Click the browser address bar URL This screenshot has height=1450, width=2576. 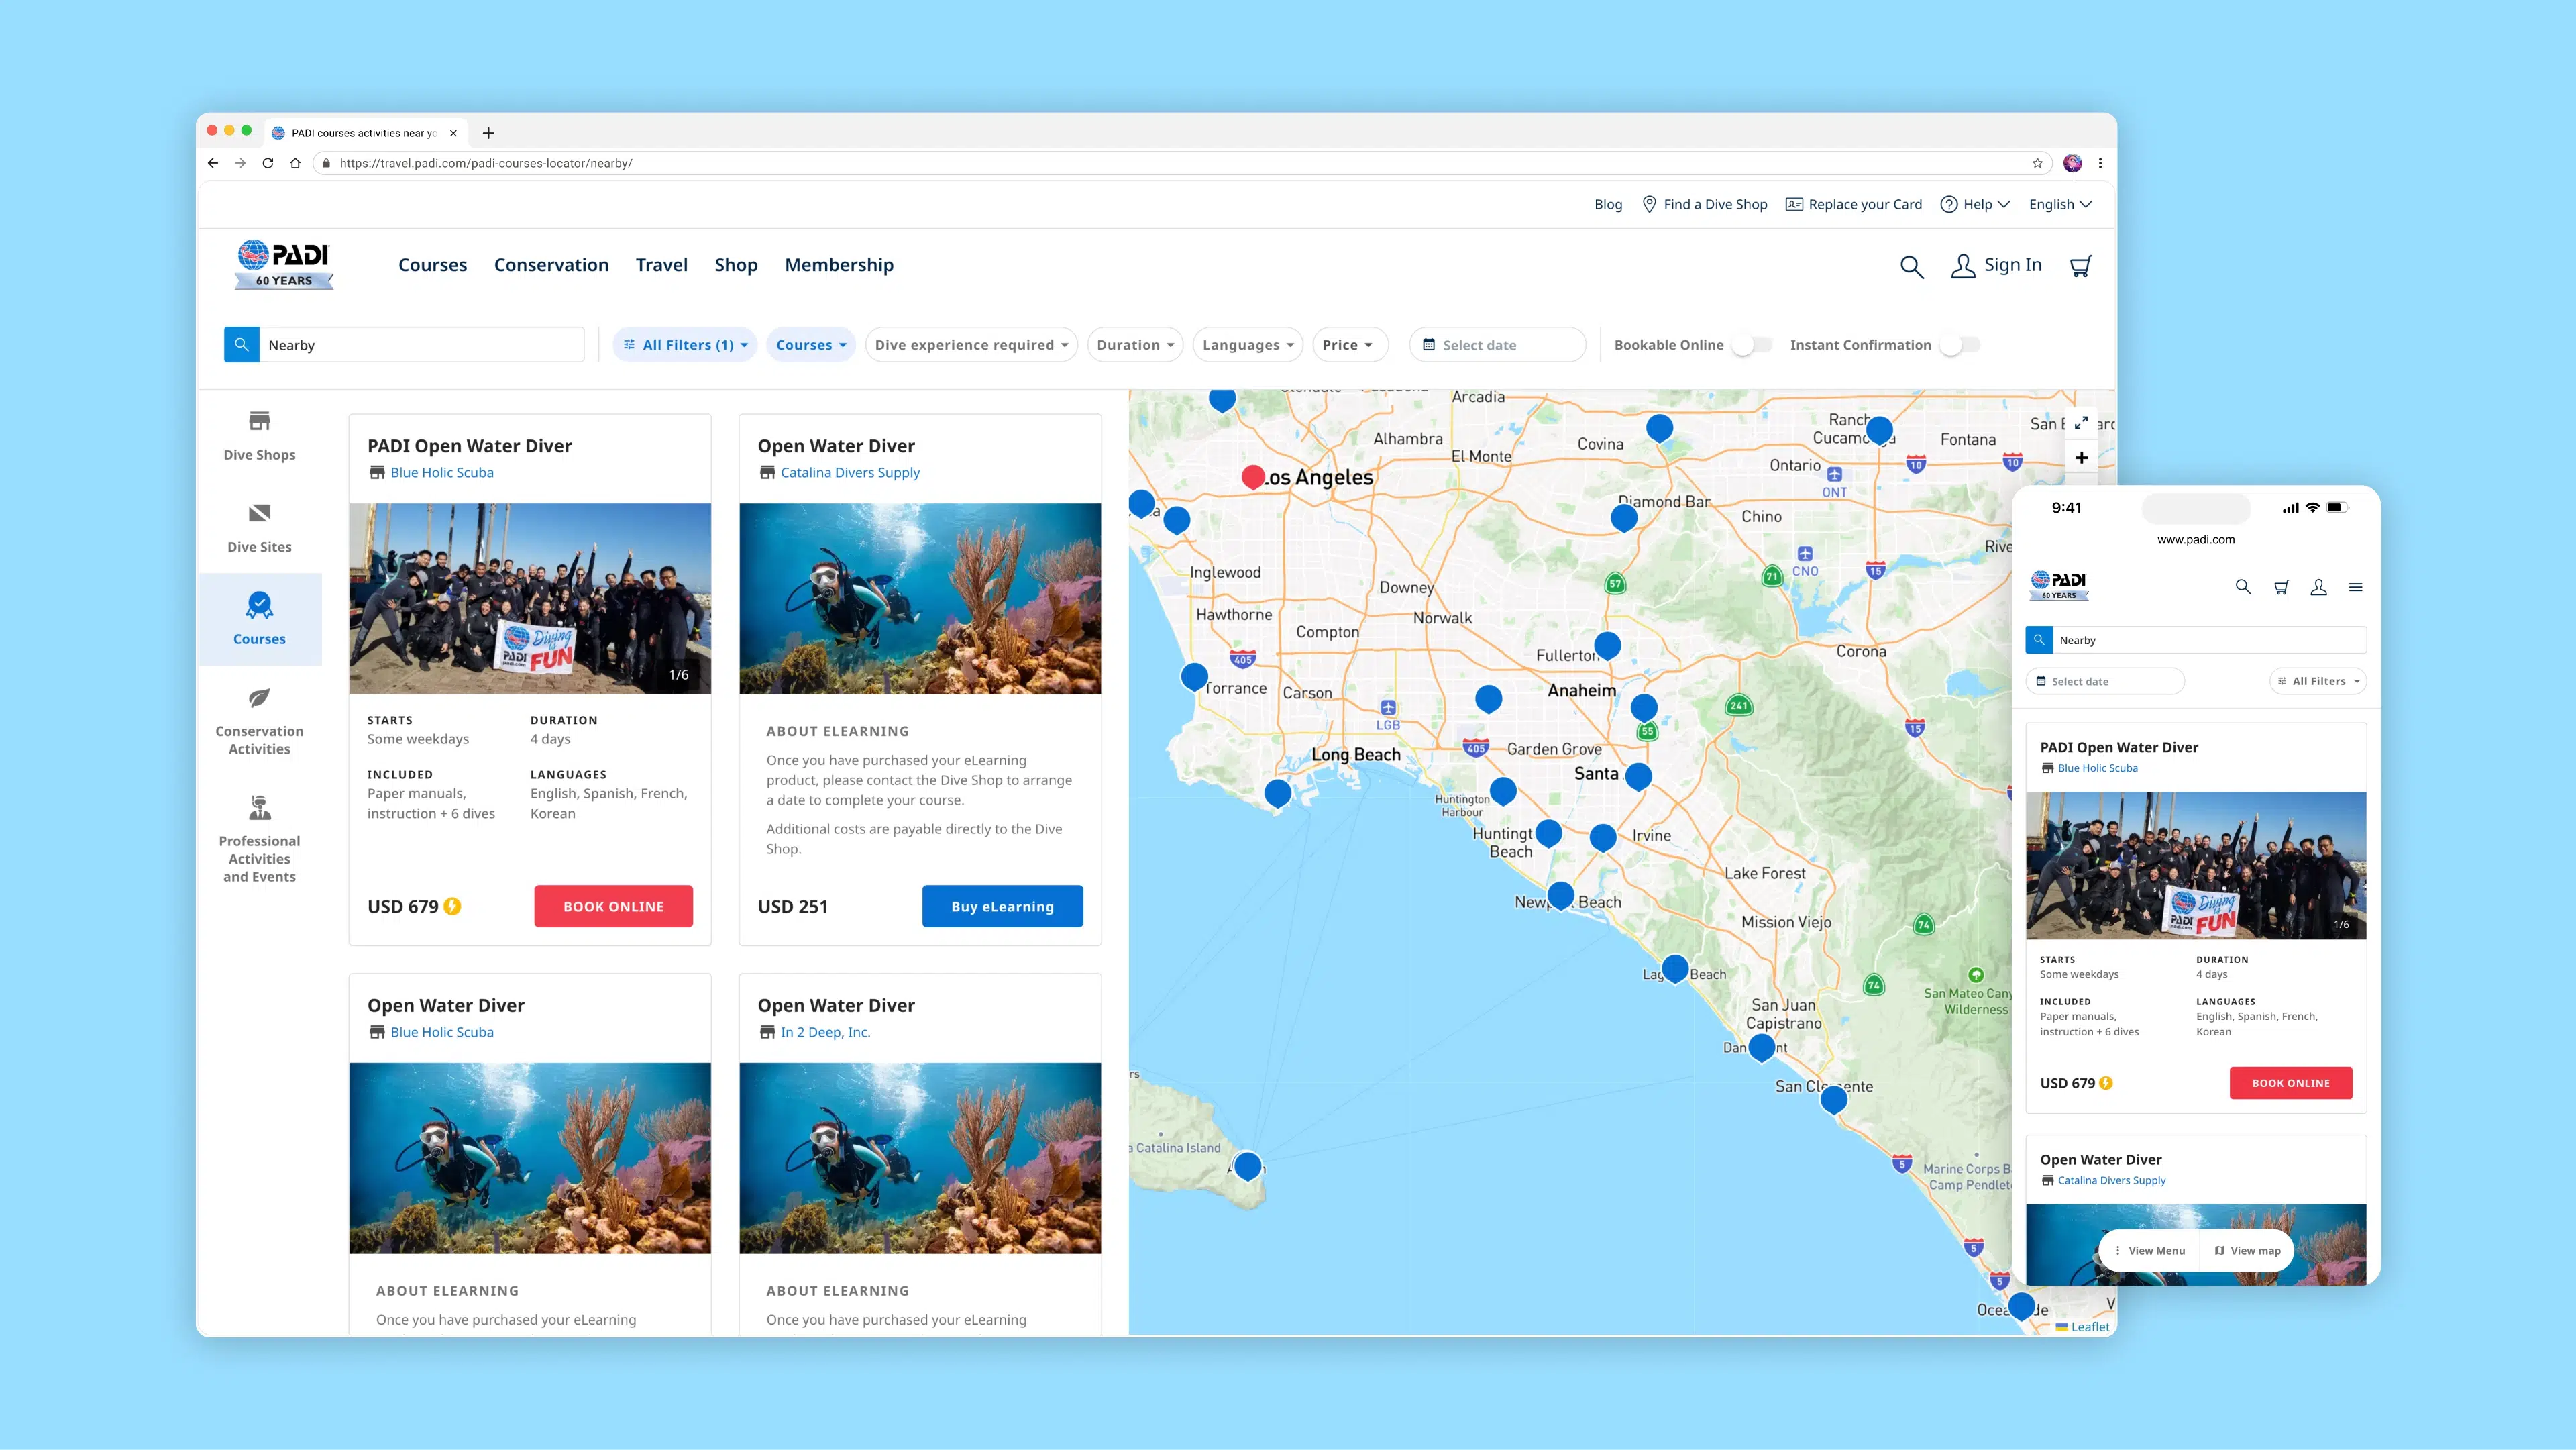[486, 163]
